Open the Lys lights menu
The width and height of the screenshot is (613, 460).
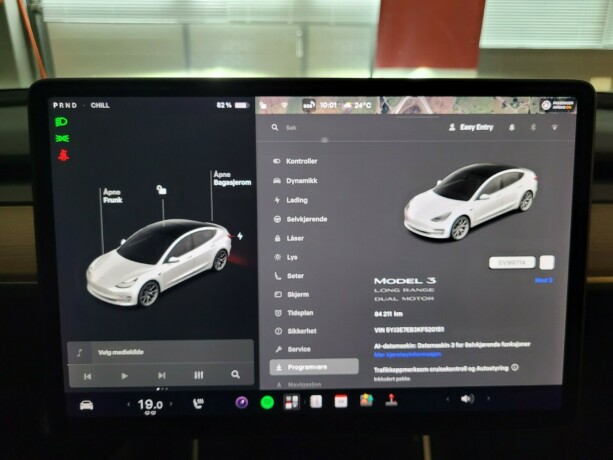[287, 257]
